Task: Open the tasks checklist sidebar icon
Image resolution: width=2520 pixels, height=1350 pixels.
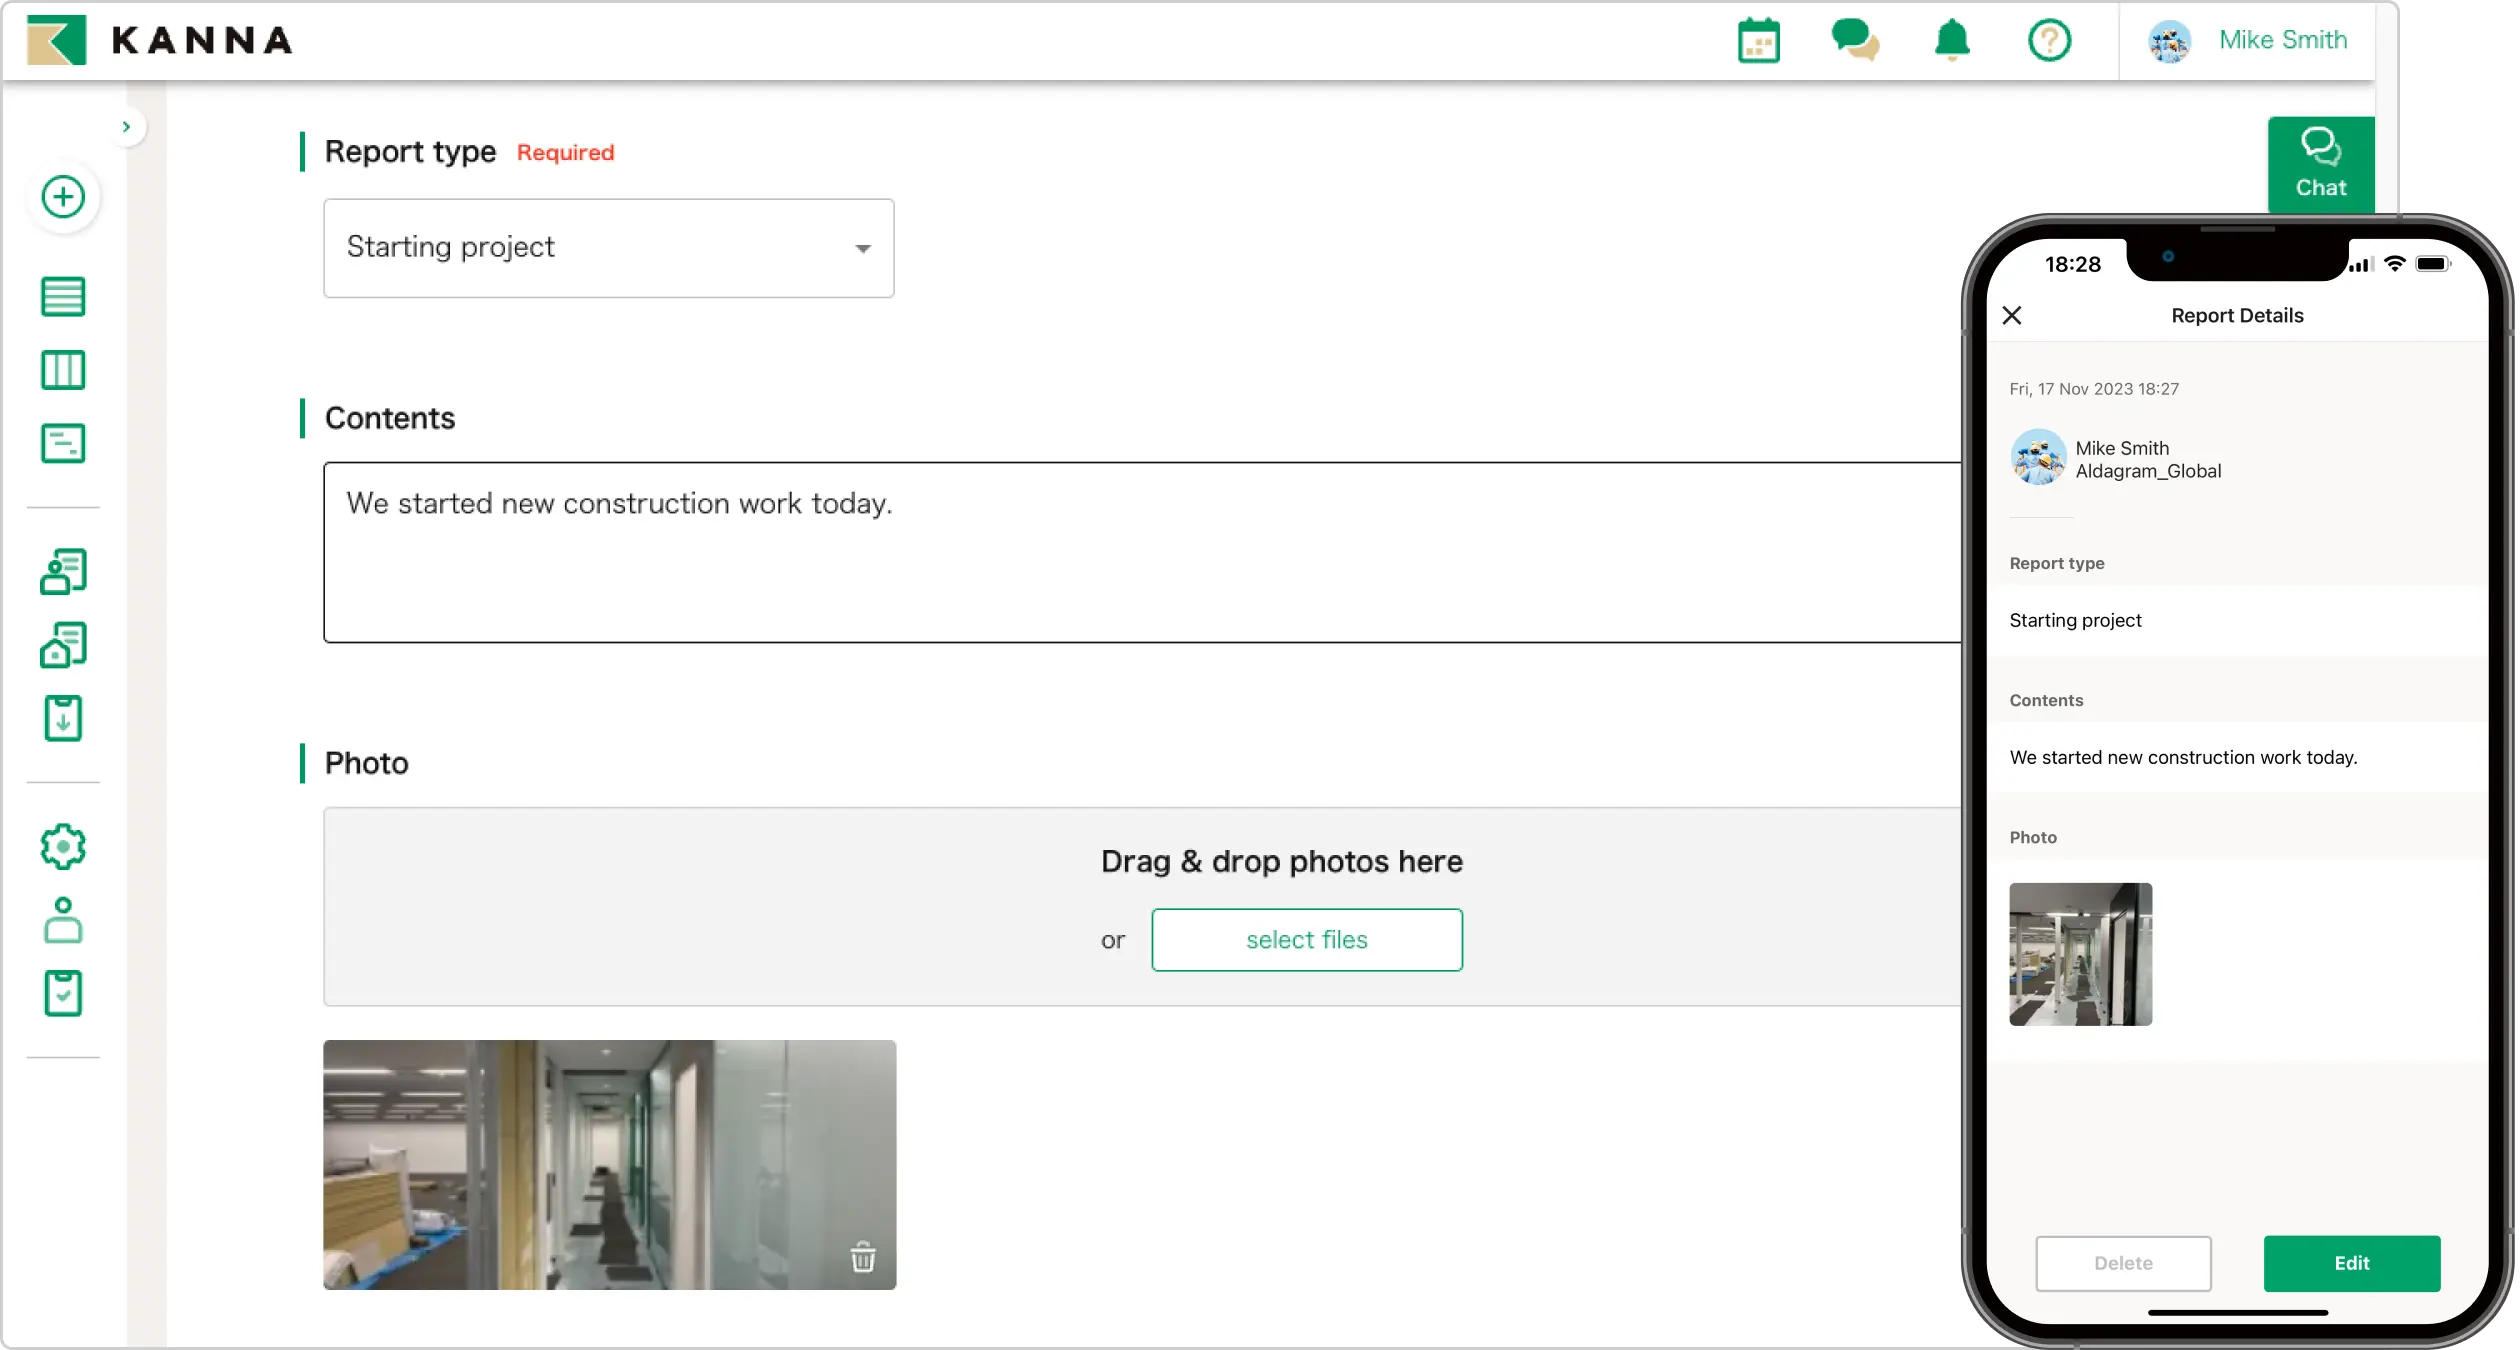Action: coord(63,992)
